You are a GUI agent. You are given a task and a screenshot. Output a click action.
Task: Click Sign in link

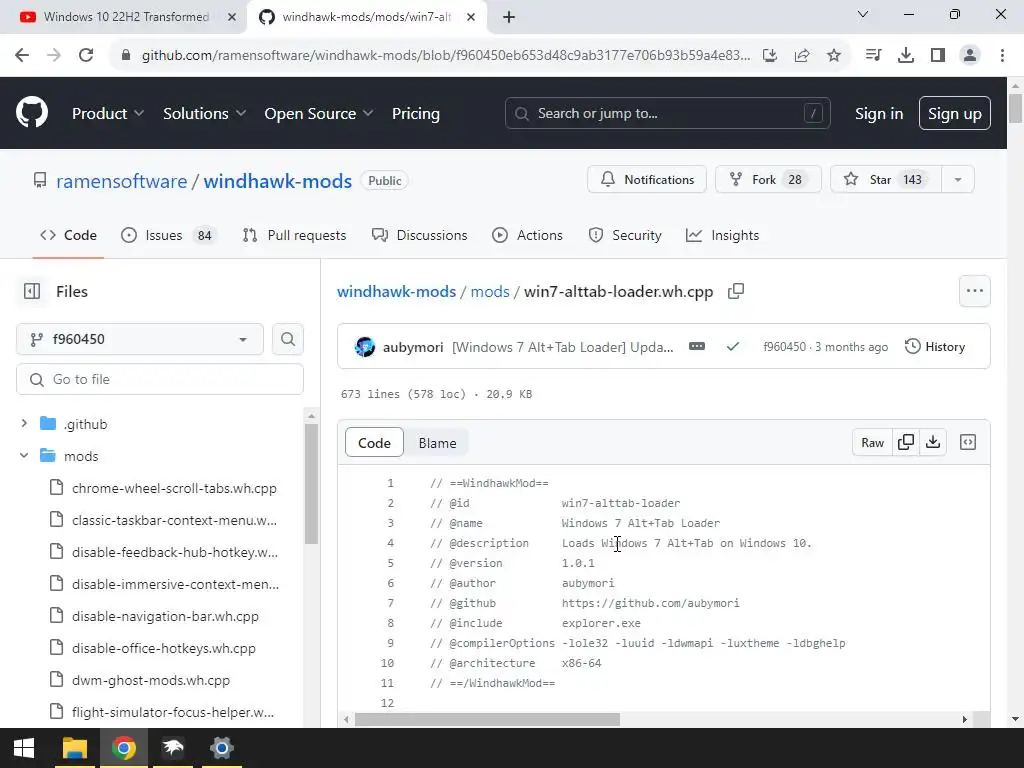pos(879,114)
